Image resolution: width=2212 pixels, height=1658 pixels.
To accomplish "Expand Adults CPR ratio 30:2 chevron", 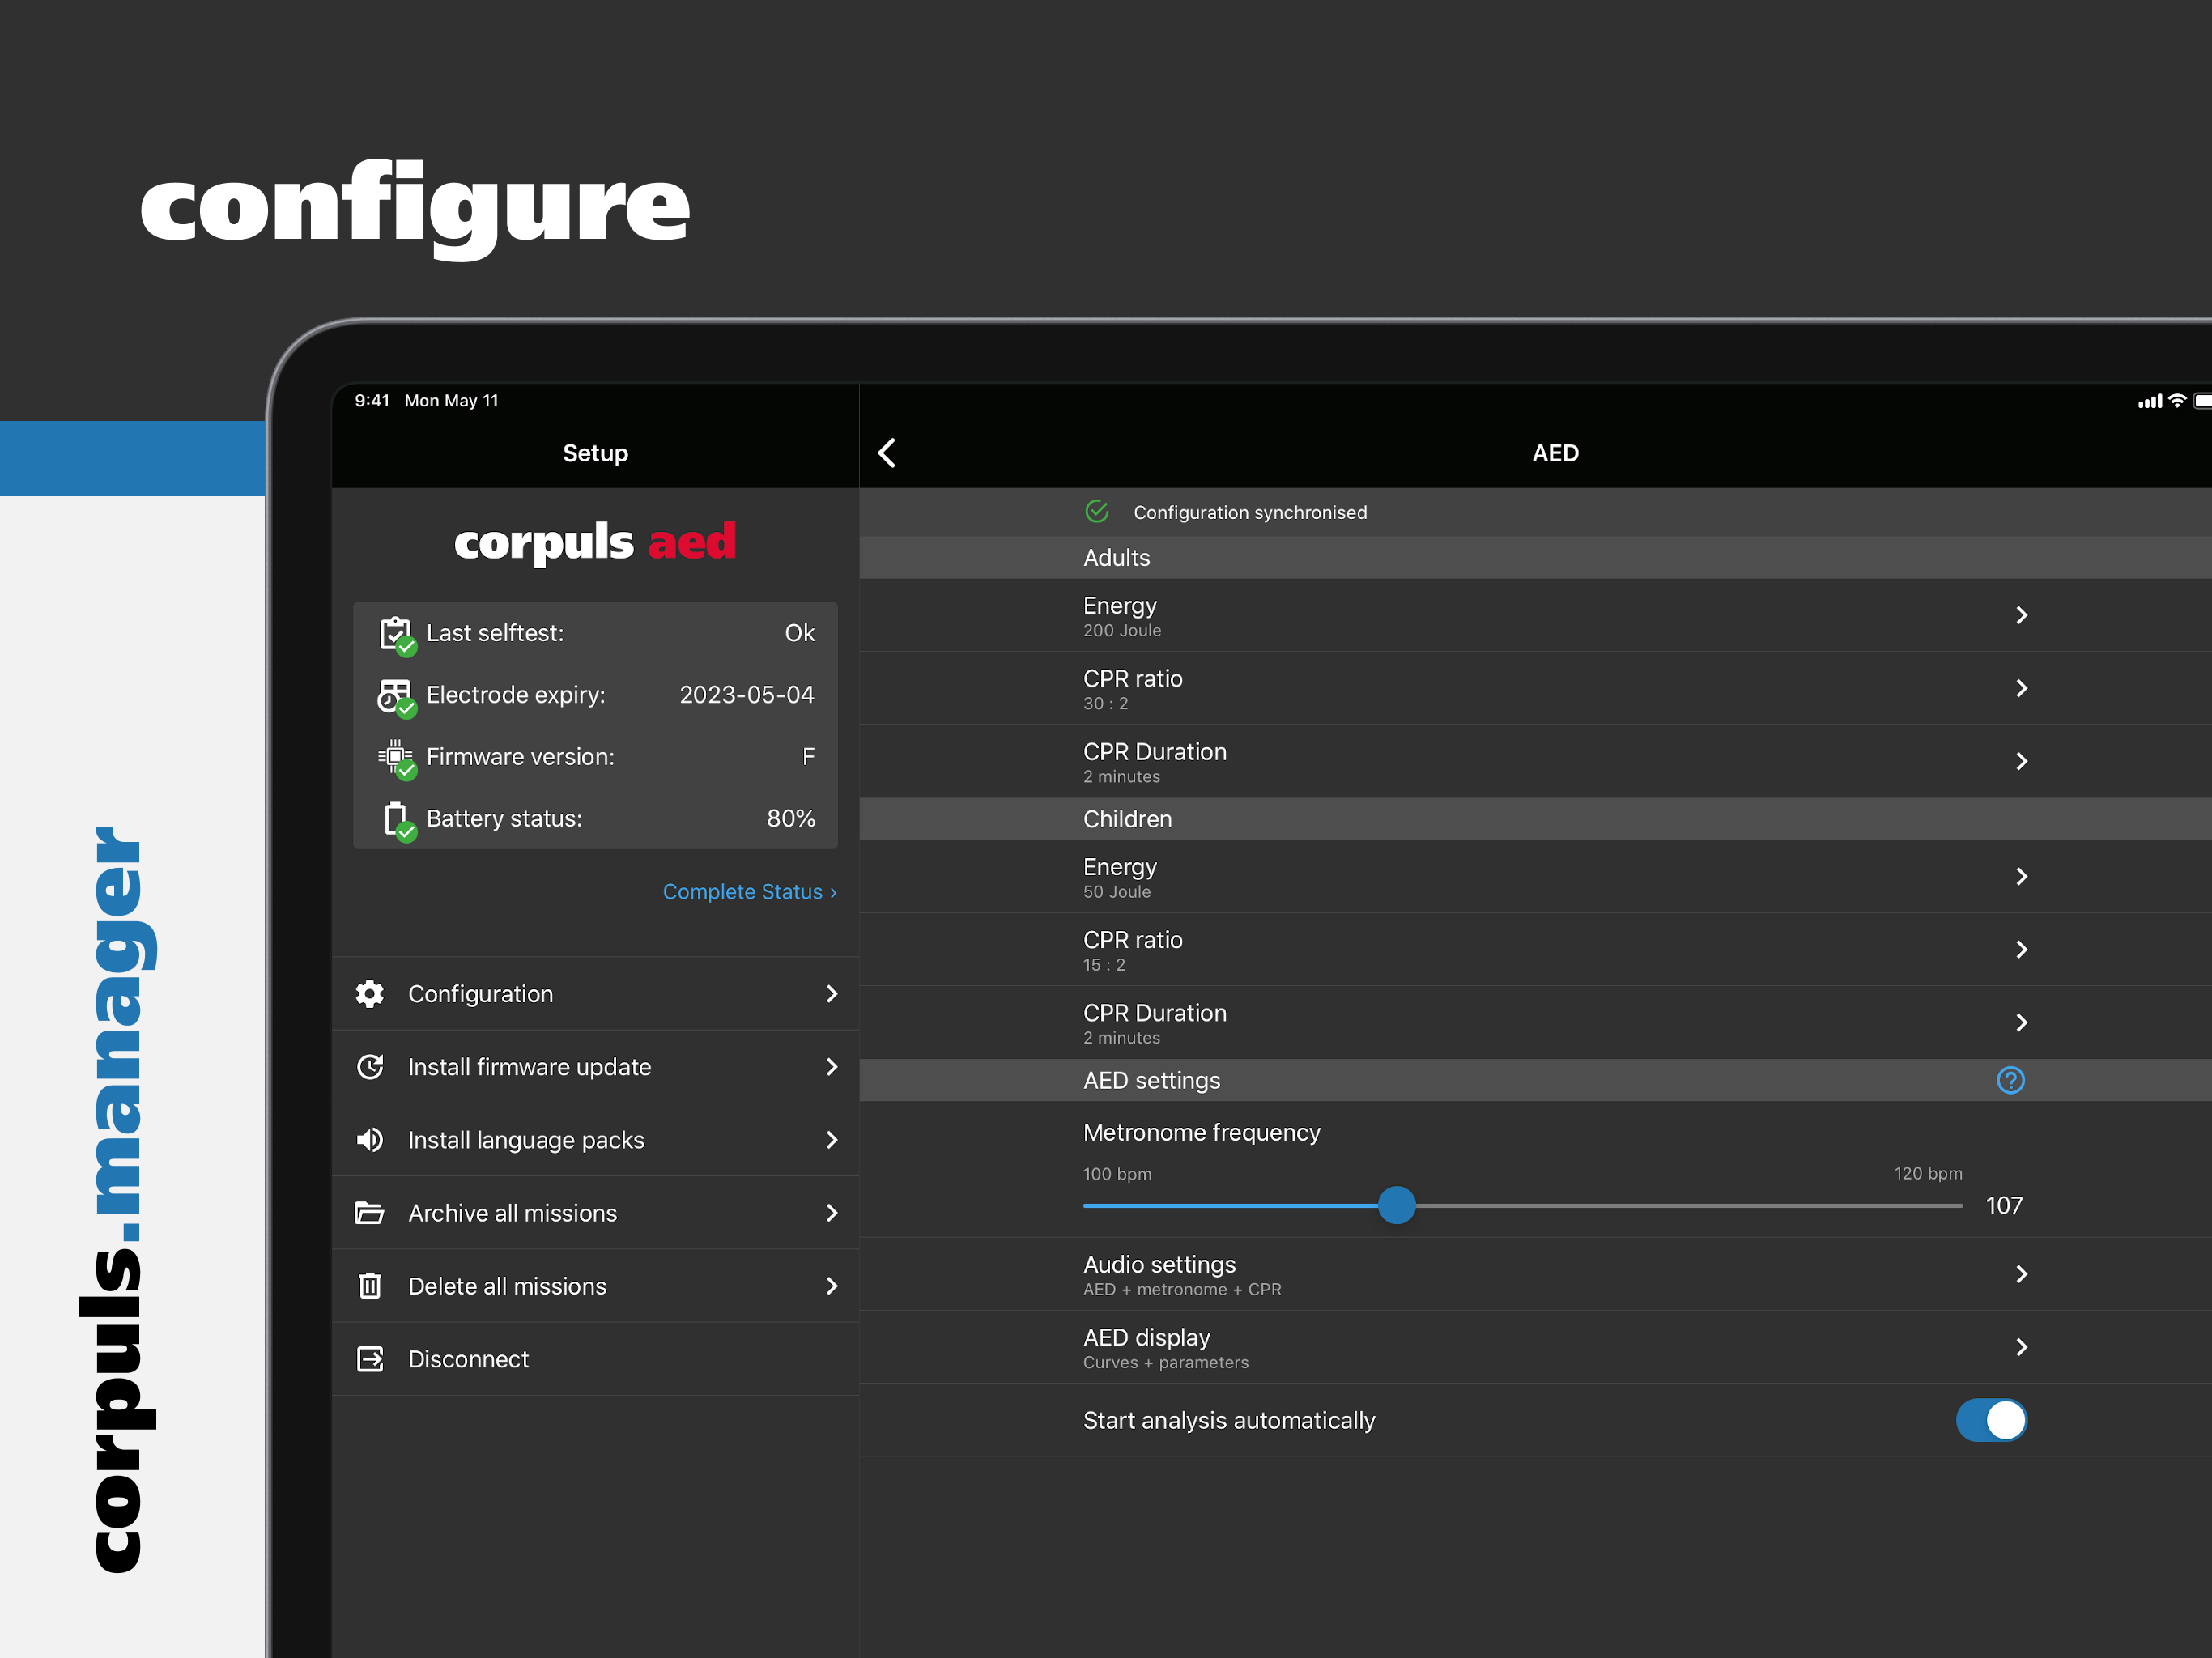I will 2022,688.
